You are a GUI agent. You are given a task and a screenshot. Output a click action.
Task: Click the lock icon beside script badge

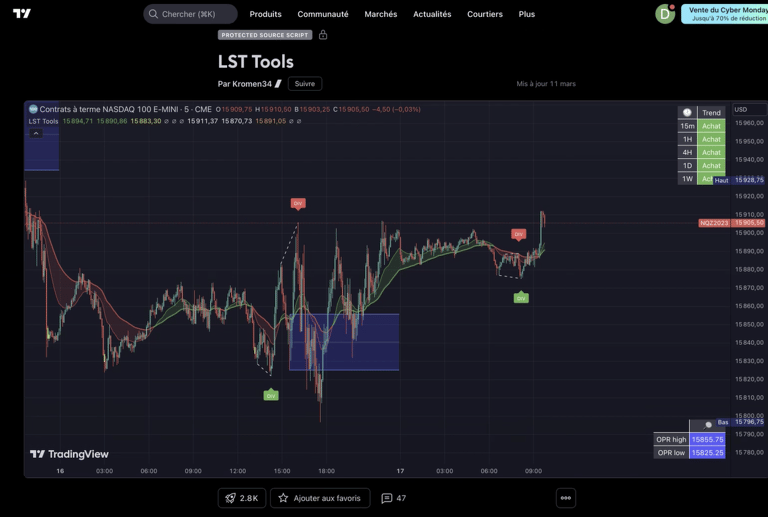click(x=323, y=35)
